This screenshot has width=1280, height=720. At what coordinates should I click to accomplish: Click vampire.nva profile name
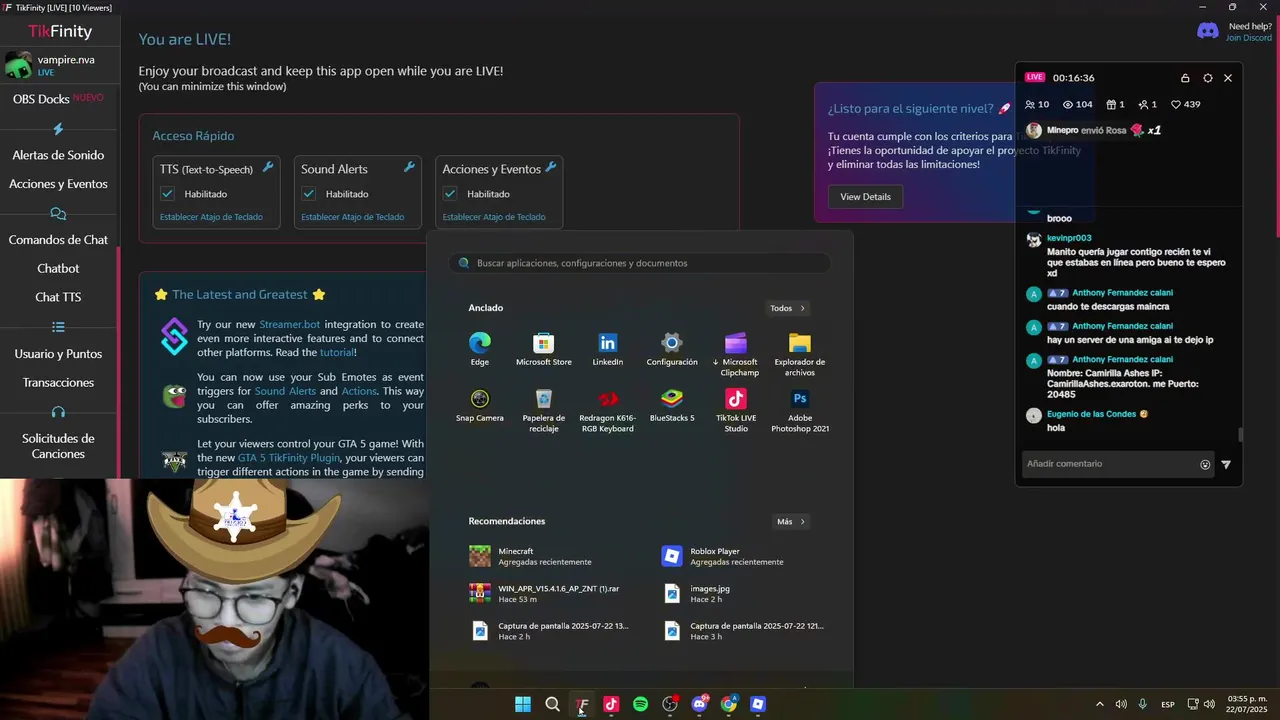tap(66, 60)
